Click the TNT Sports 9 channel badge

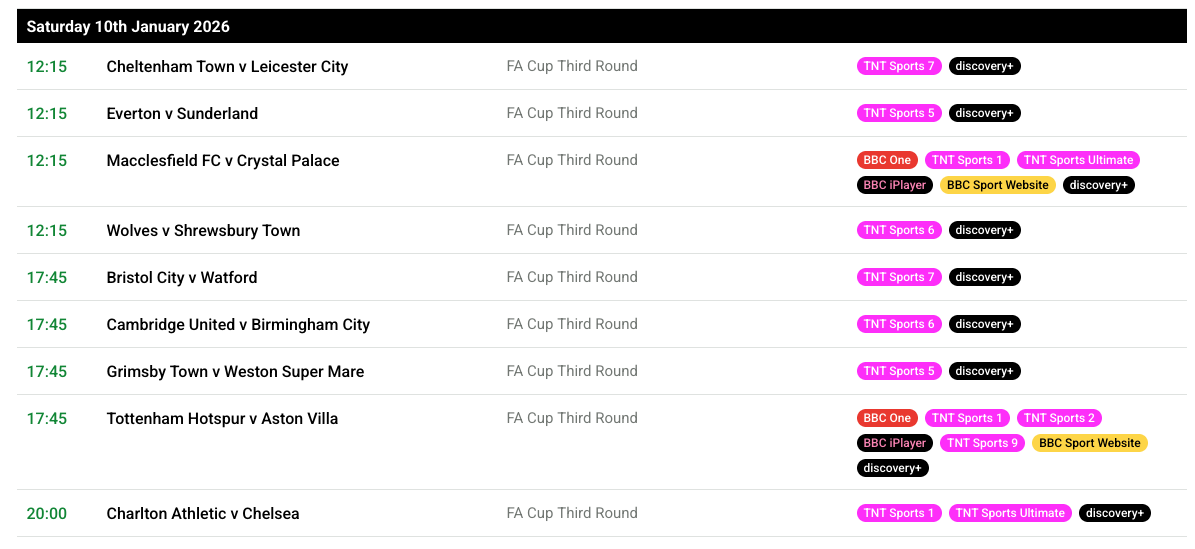pyautogui.click(x=982, y=443)
